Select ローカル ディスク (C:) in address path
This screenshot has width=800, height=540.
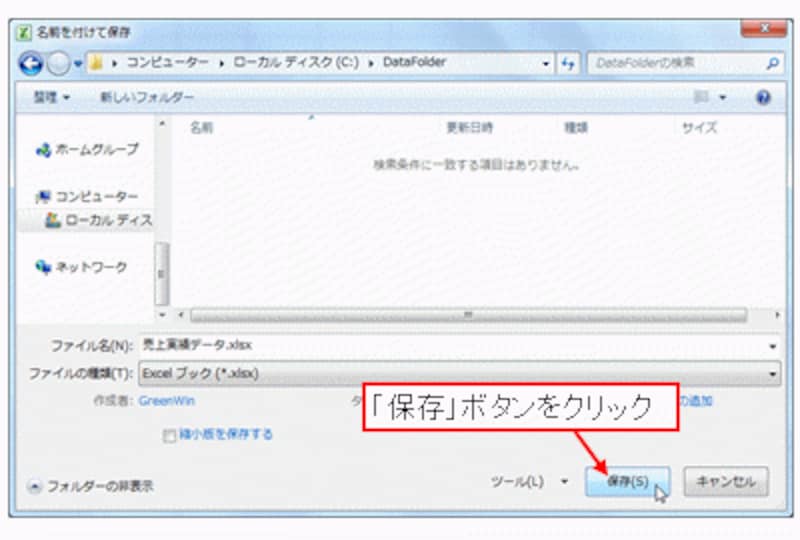coord(296,63)
